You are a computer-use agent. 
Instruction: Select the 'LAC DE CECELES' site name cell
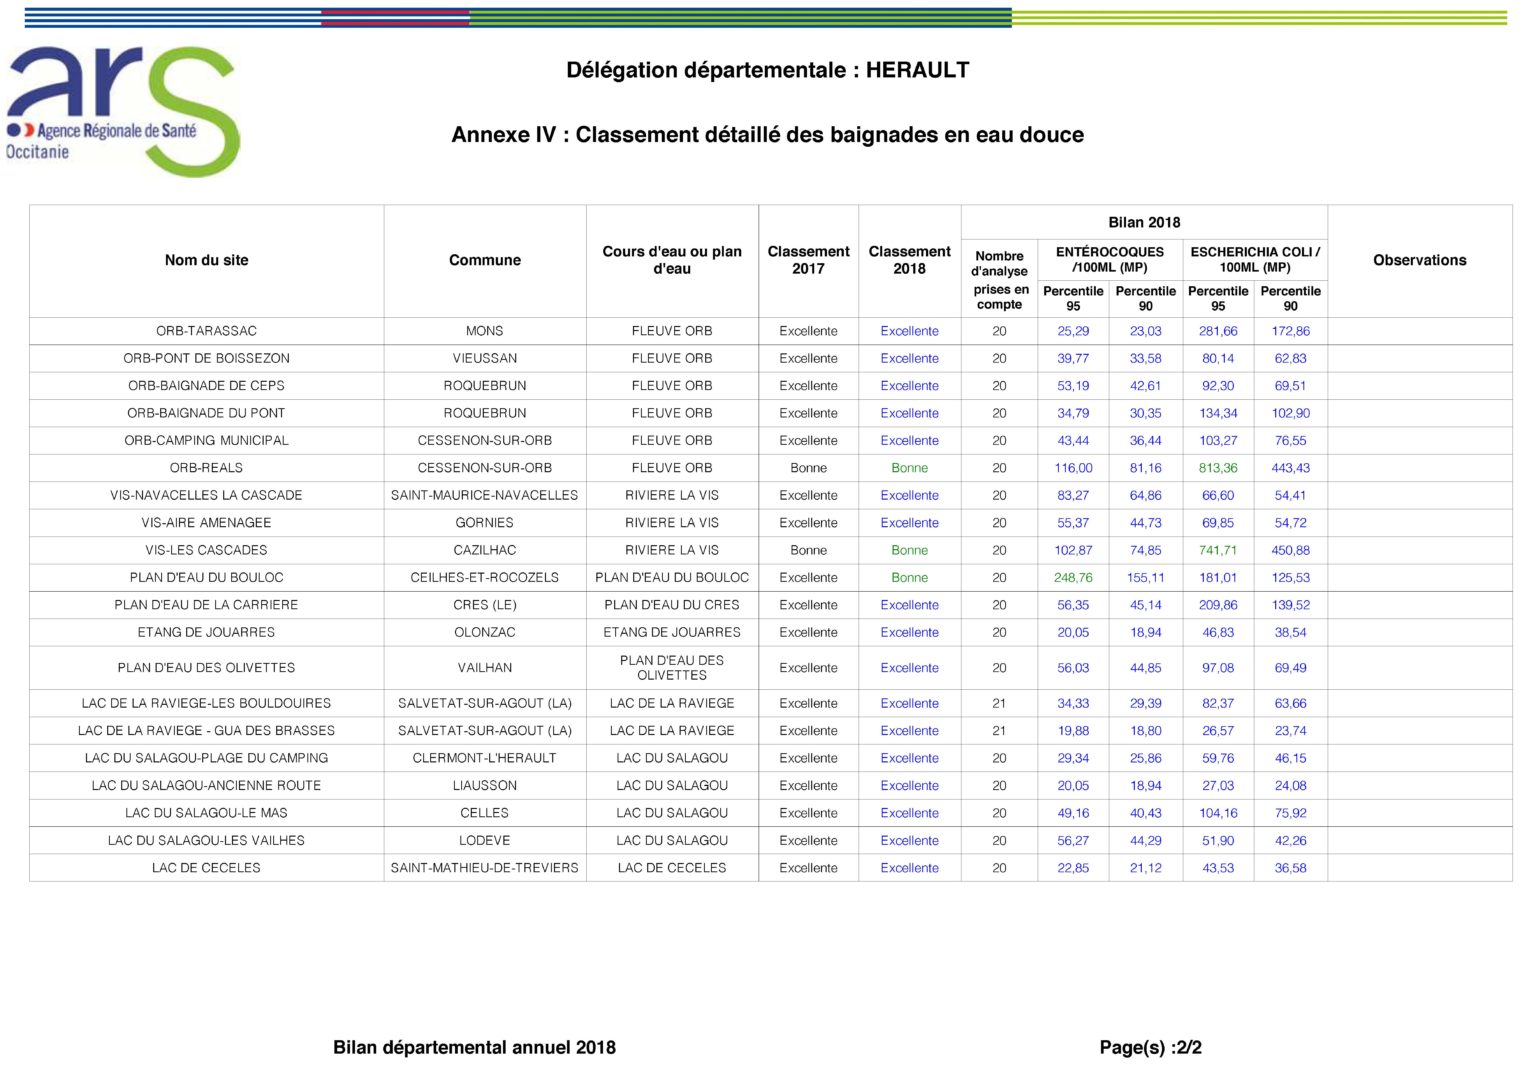[x=207, y=868]
